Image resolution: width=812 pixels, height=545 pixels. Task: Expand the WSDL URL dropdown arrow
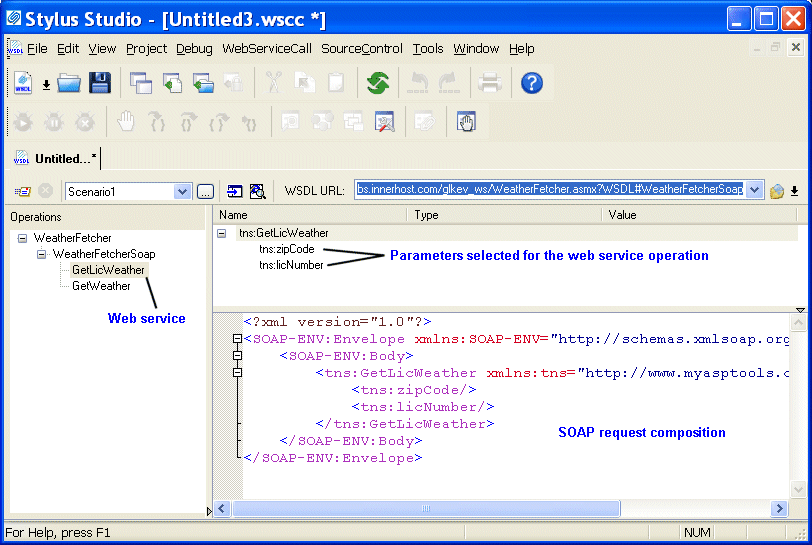pos(755,191)
